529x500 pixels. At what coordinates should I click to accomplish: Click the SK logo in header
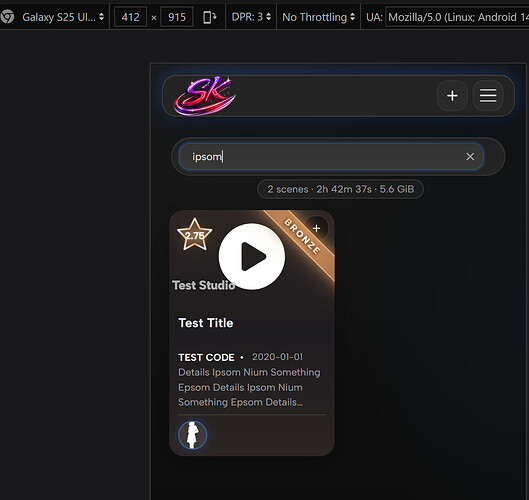[204, 96]
